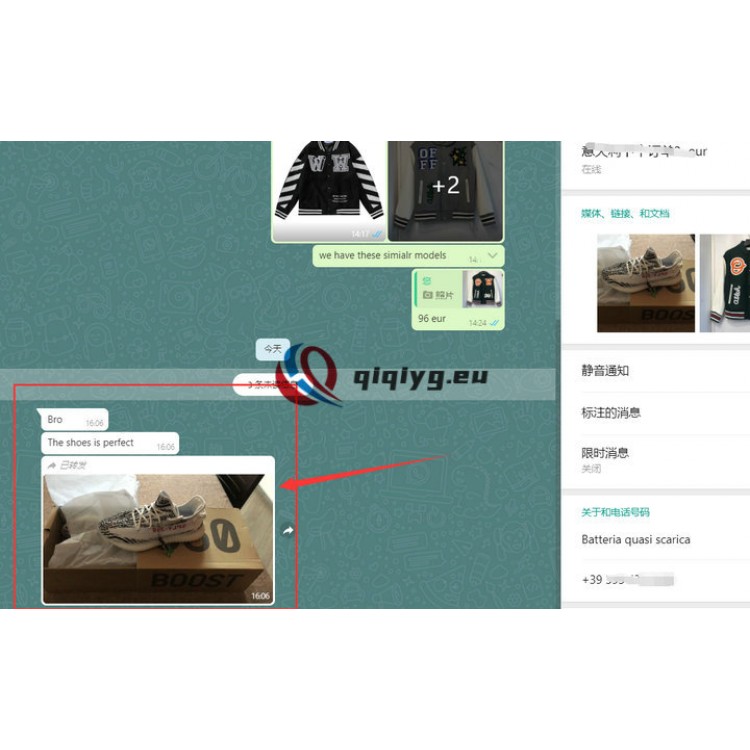Click the camera icon in the quoted reply
Screen dimensions: 750x750
click(x=428, y=295)
